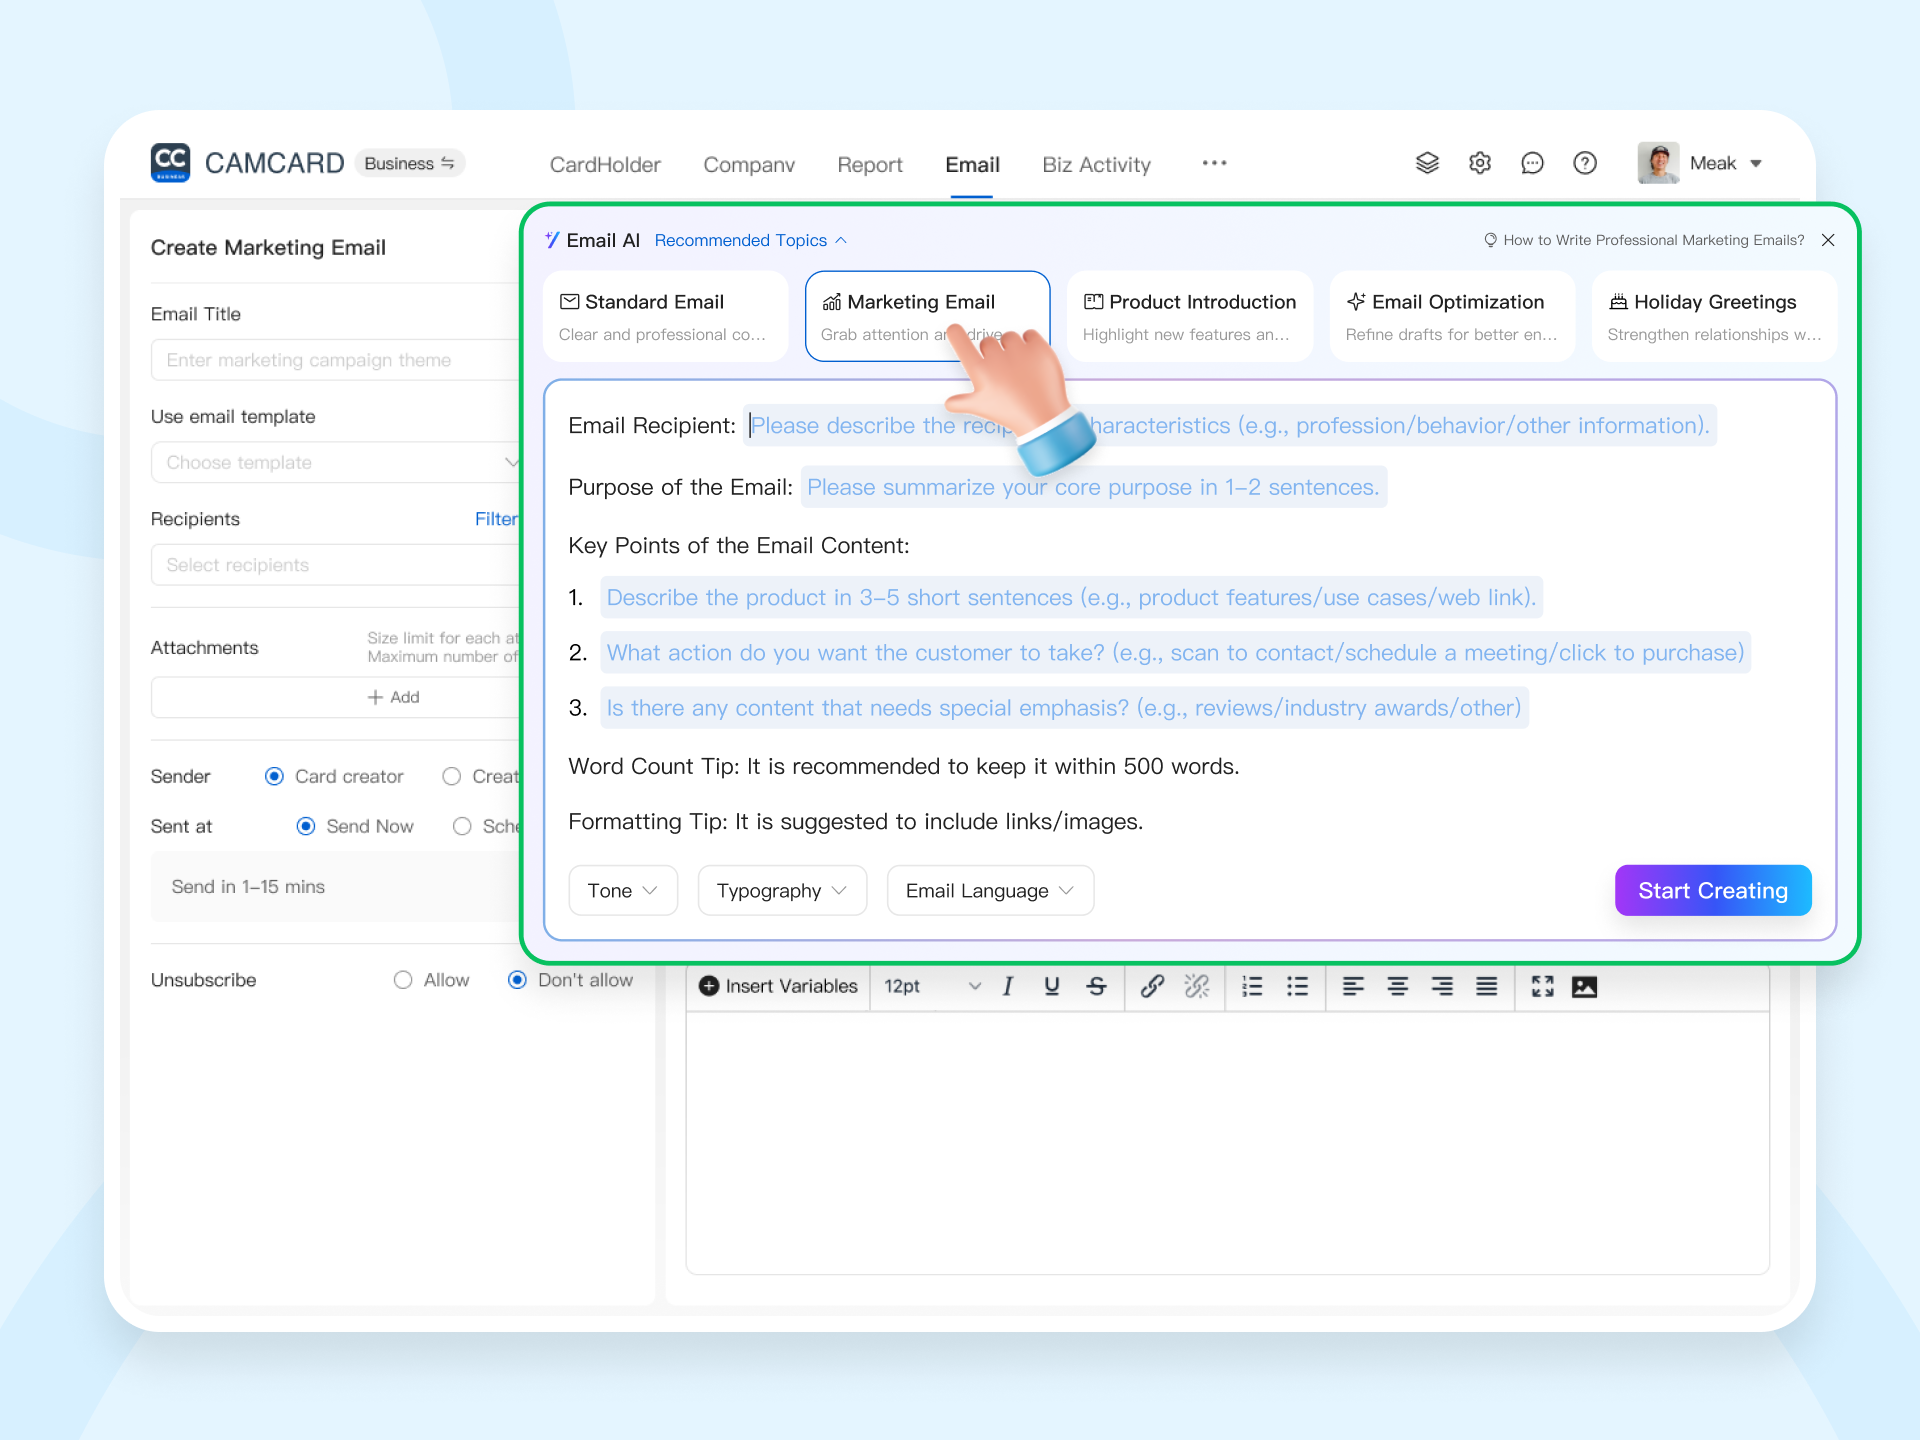Screen dimensions: 1920x1440
Task: Choose Standard Email topic card
Action: pyautogui.click(x=666, y=316)
